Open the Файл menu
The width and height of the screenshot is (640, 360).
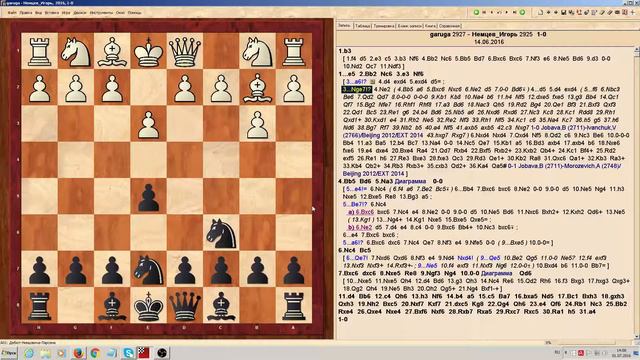tap(13, 13)
